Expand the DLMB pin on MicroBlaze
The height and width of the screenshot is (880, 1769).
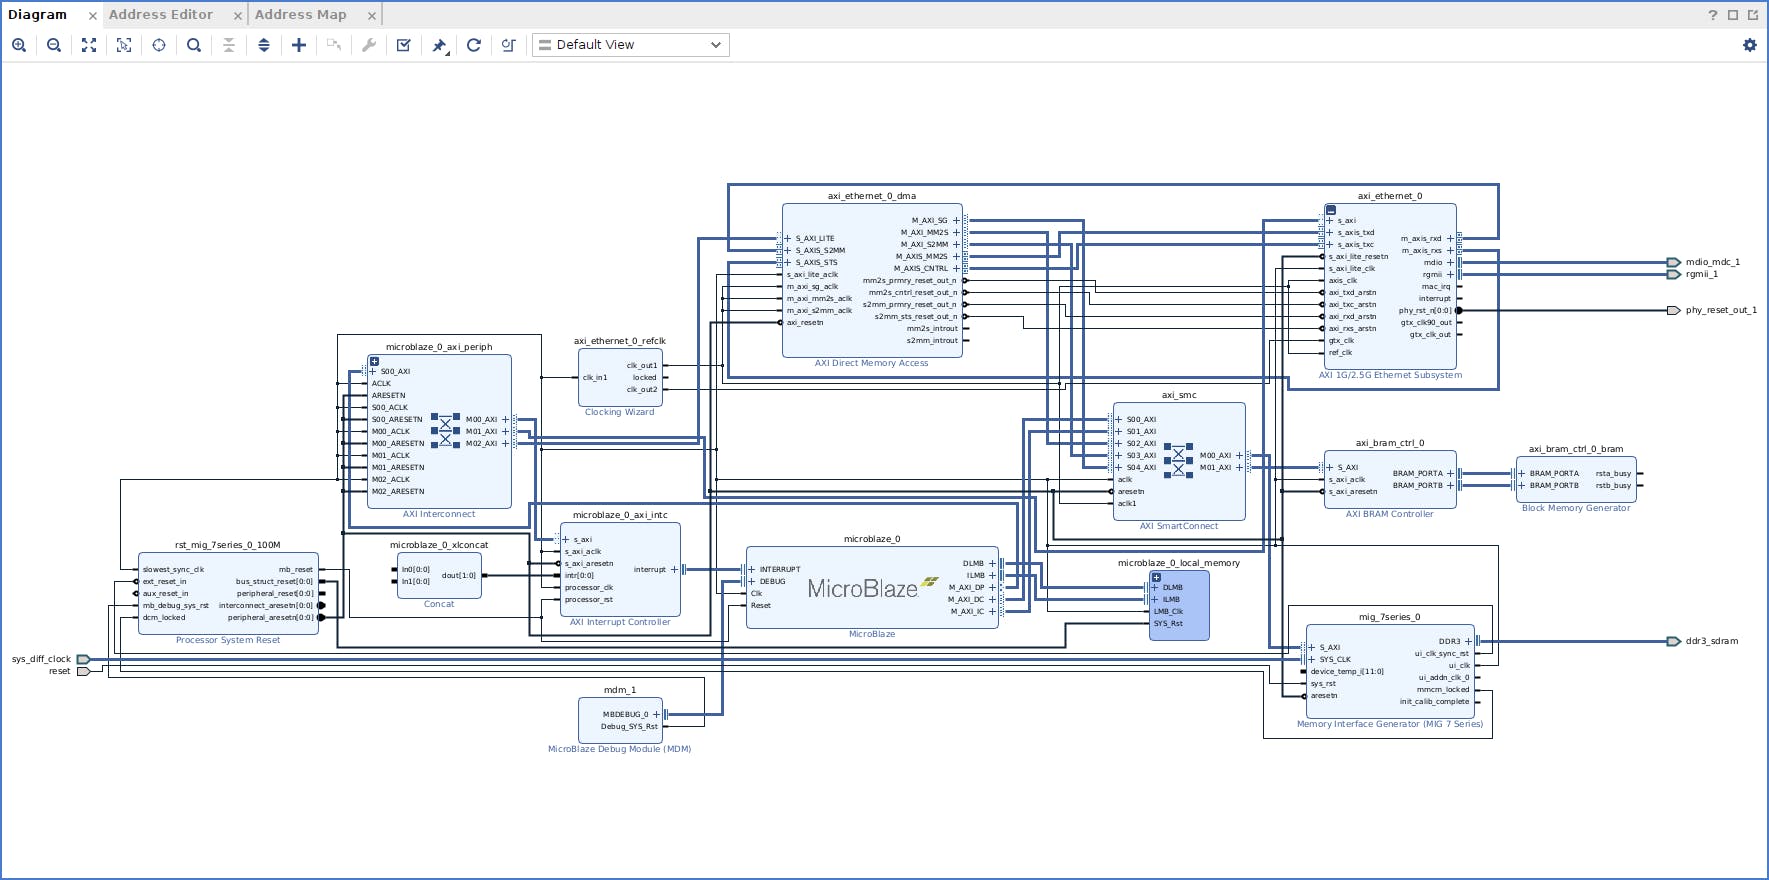pos(992,564)
